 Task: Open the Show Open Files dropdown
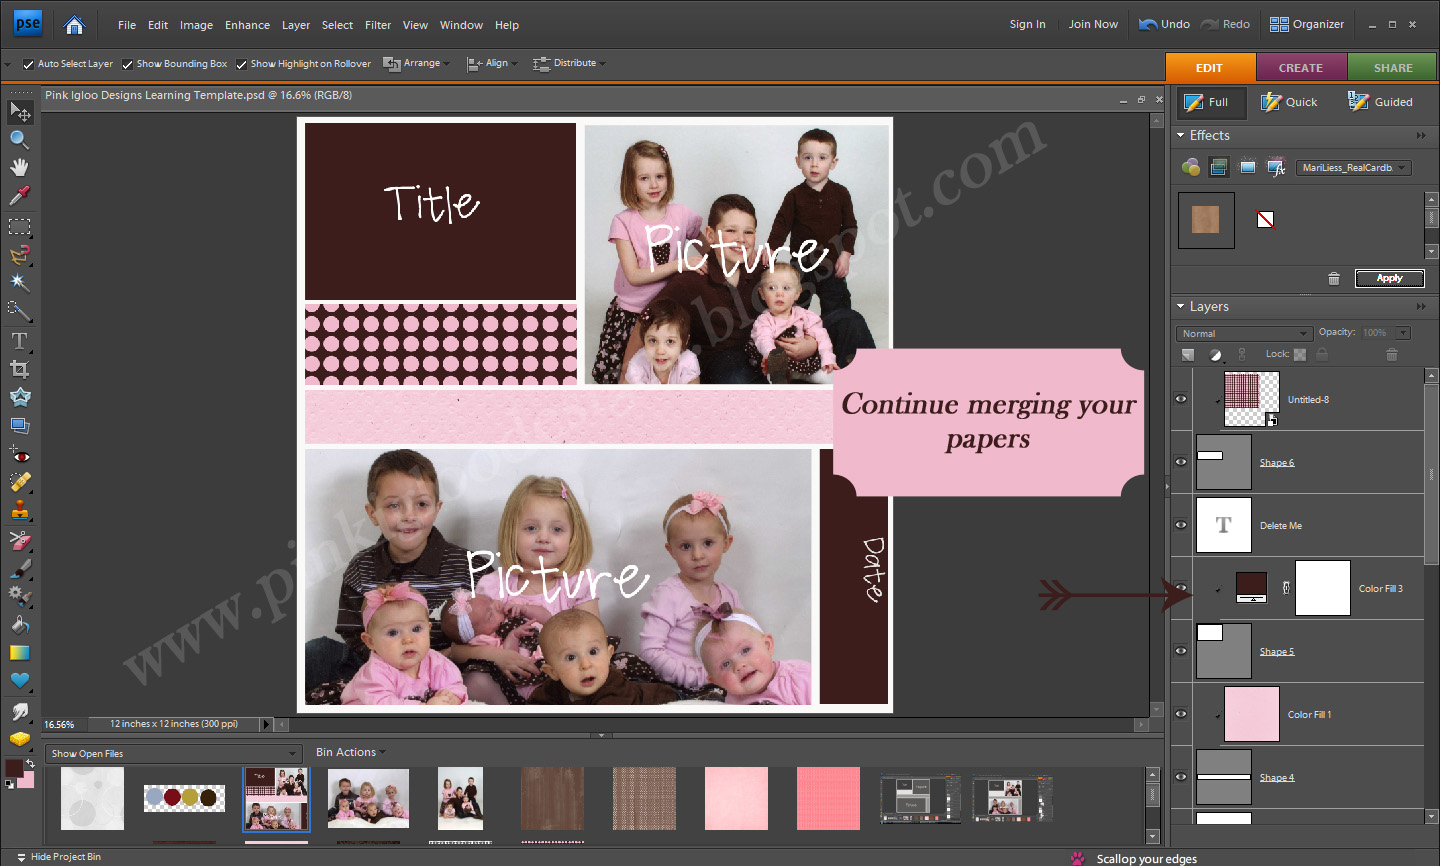tap(173, 753)
